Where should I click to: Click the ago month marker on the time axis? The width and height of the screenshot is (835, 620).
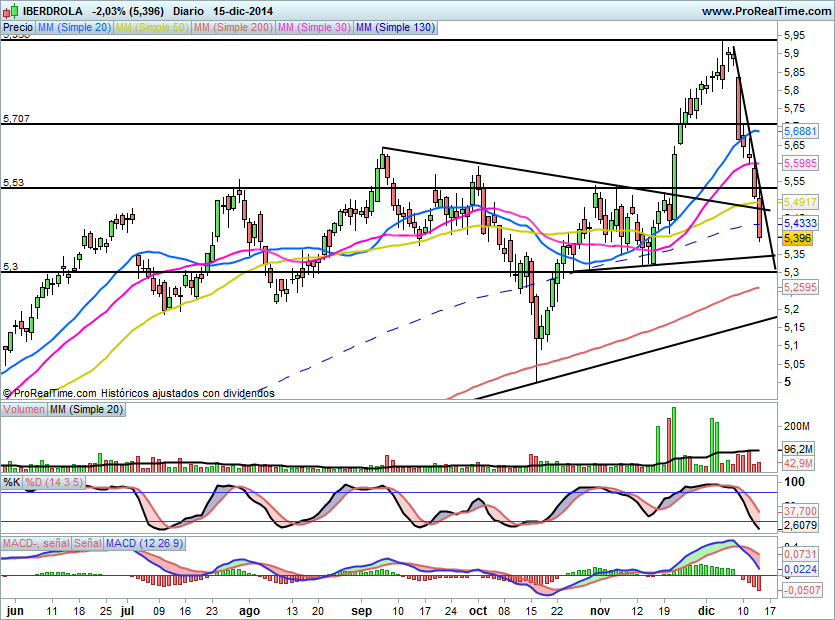click(249, 610)
